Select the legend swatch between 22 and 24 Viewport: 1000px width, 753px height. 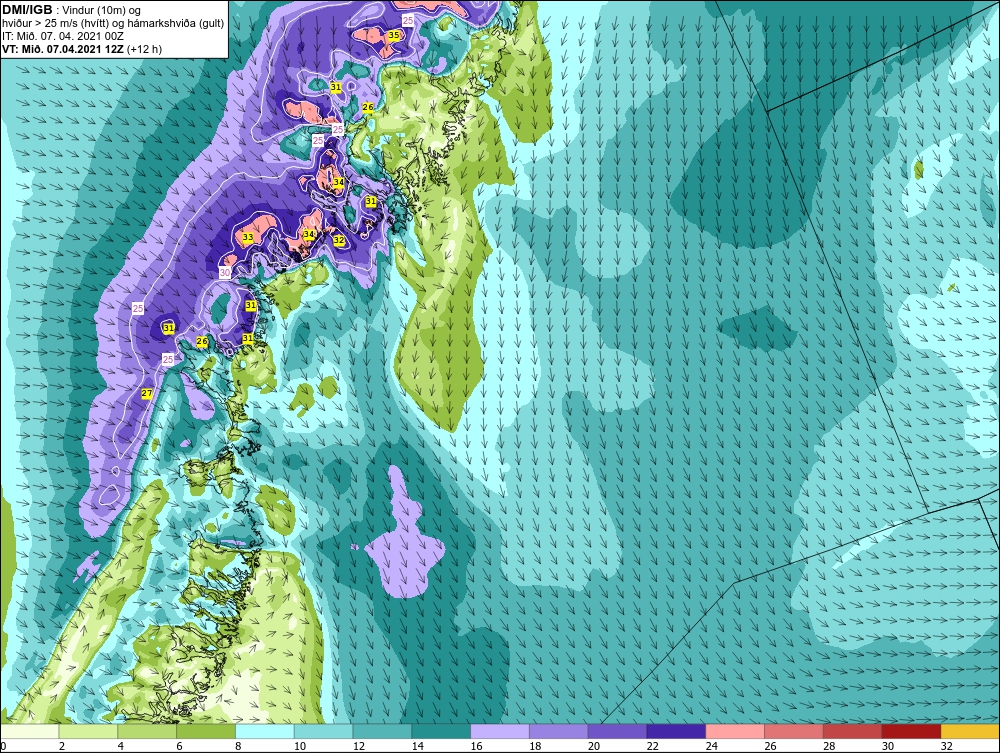click(676, 731)
